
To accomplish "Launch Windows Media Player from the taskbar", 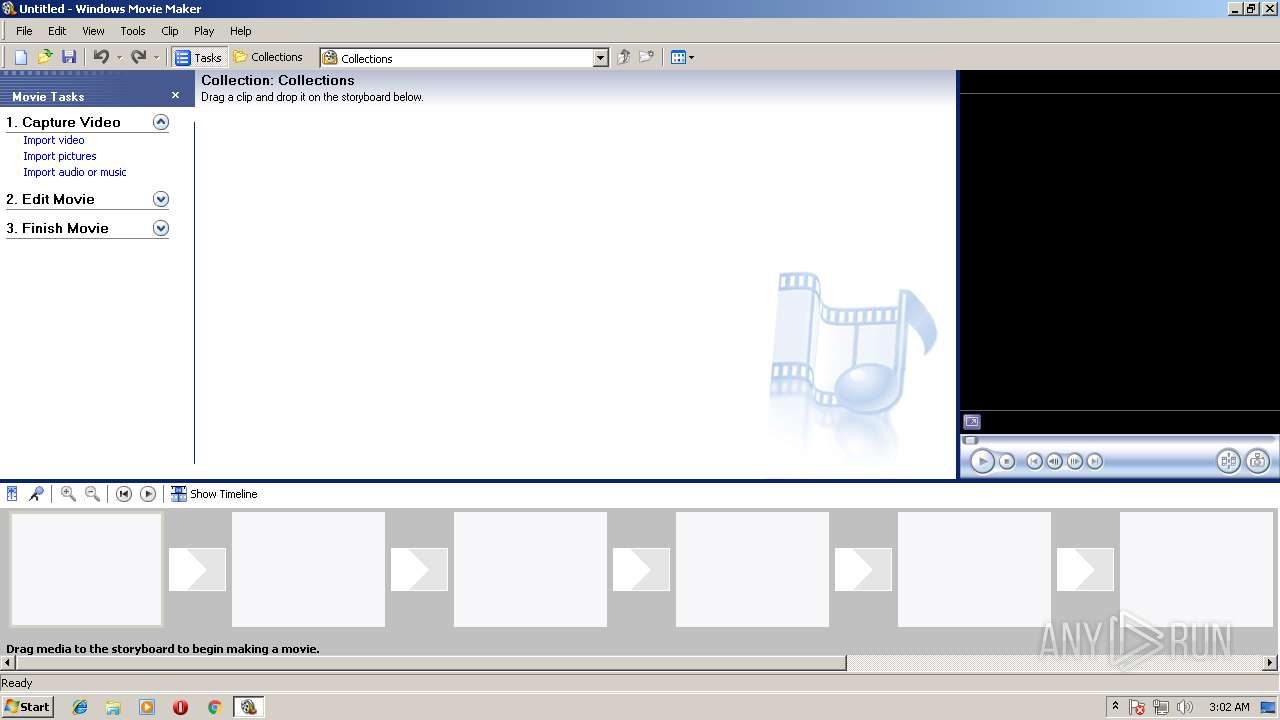I will [147, 707].
